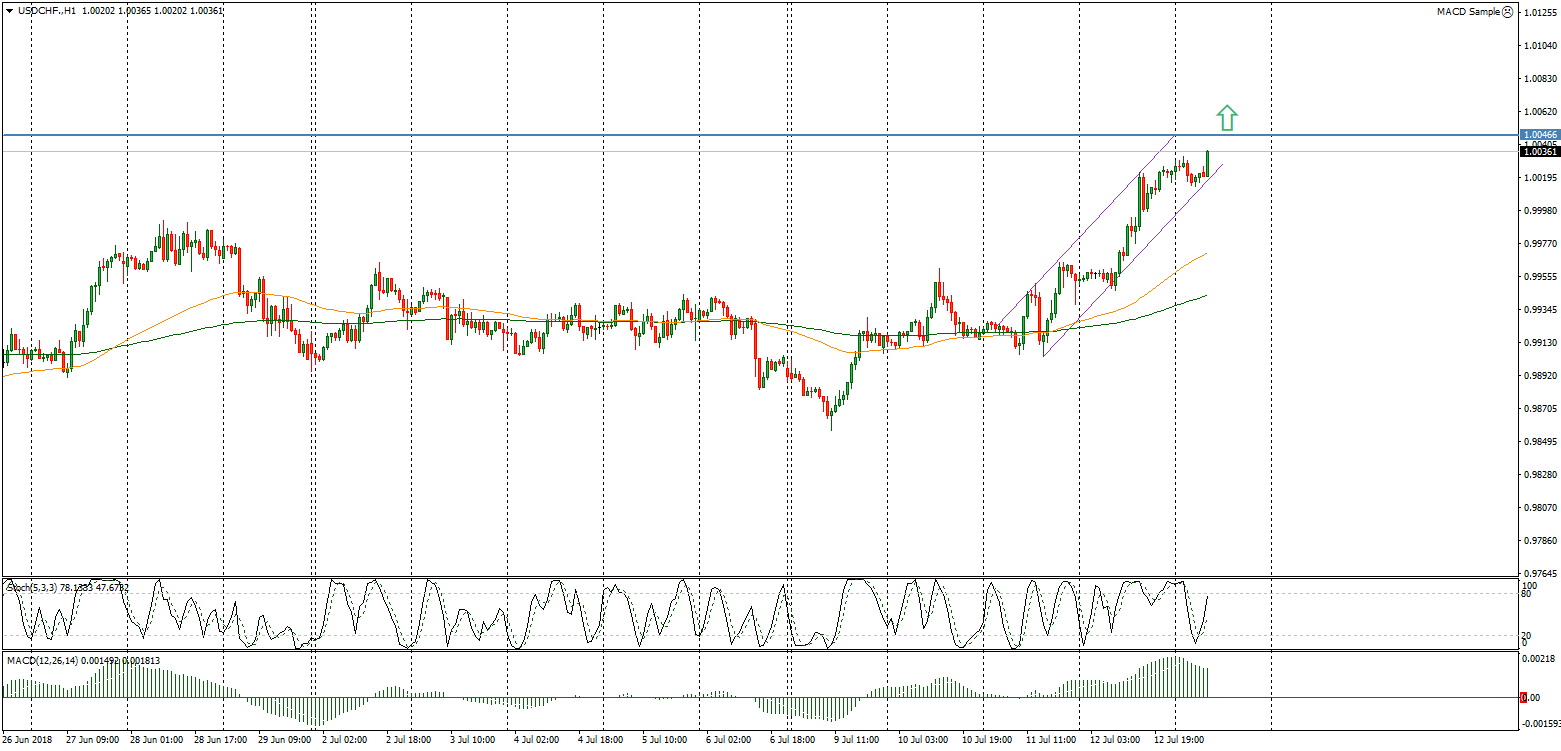Click the 2 Jul 02:00 time label
The image size is (1561, 751).
[343, 740]
